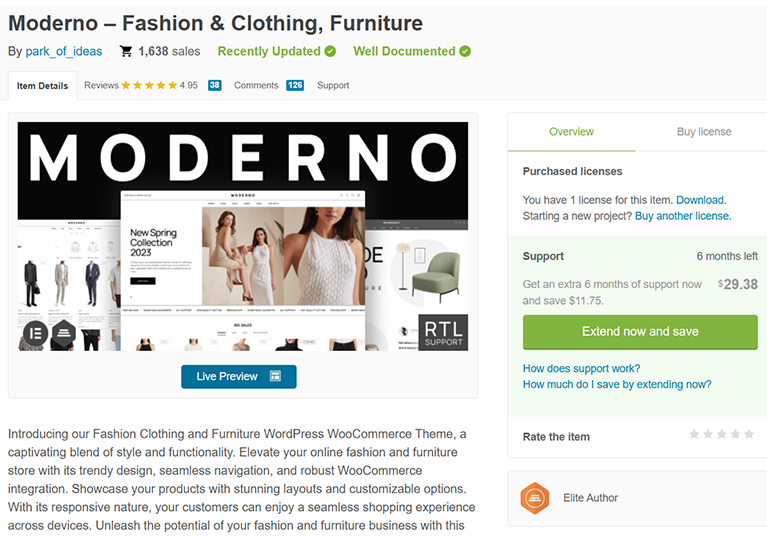
Task: Rate the item with the fifth star
Action: 749,434
